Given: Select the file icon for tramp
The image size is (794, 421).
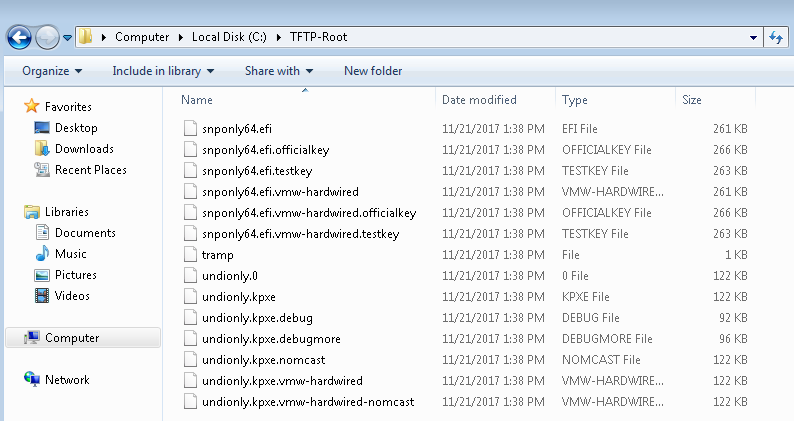Looking at the screenshot, I should 190,254.
